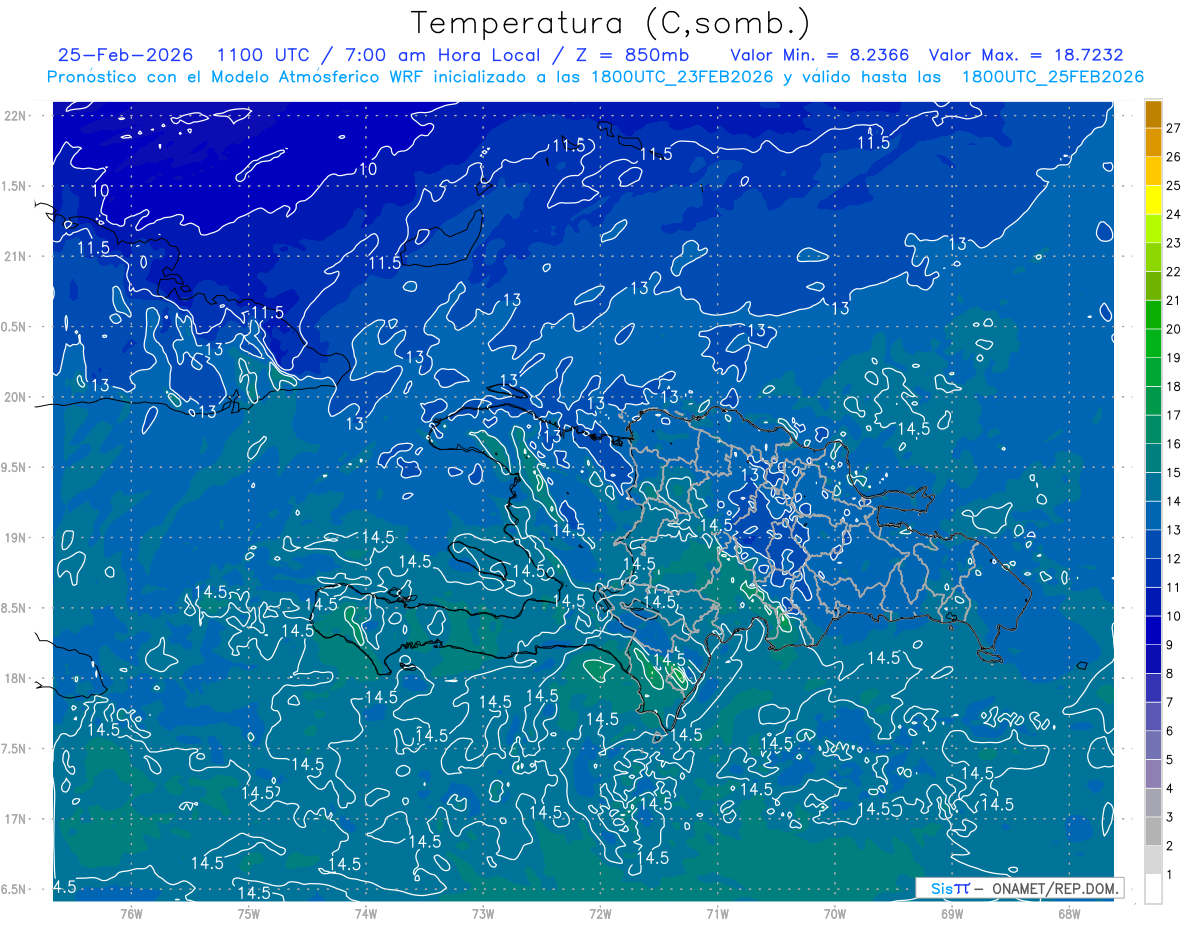1200x927 pixels.
Task: Pick the orange swatch between 26 and 27
Action: click(x=1153, y=142)
